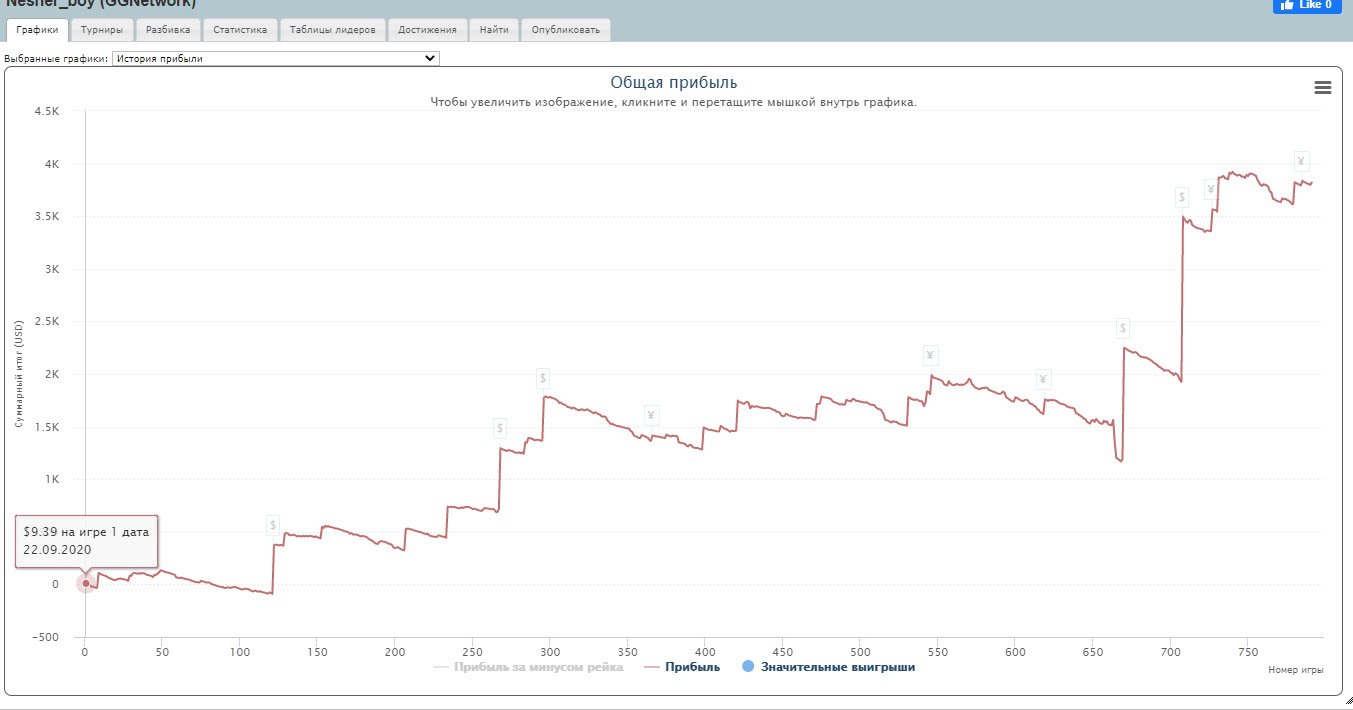Click the last yen marker near game 785

click(x=1300, y=161)
